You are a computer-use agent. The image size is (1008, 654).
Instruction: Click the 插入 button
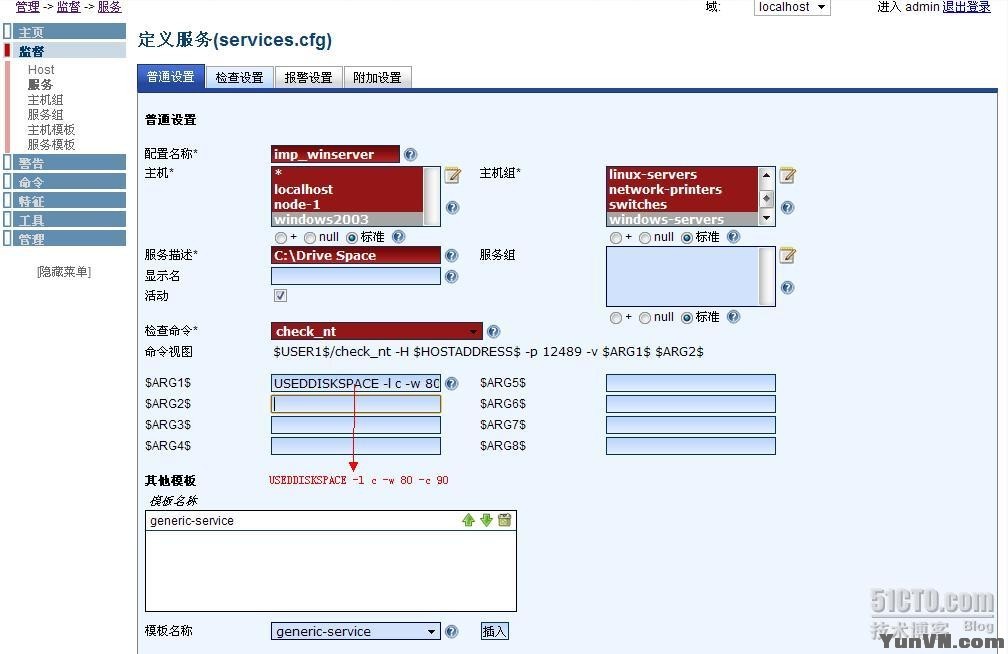[x=494, y=631]
